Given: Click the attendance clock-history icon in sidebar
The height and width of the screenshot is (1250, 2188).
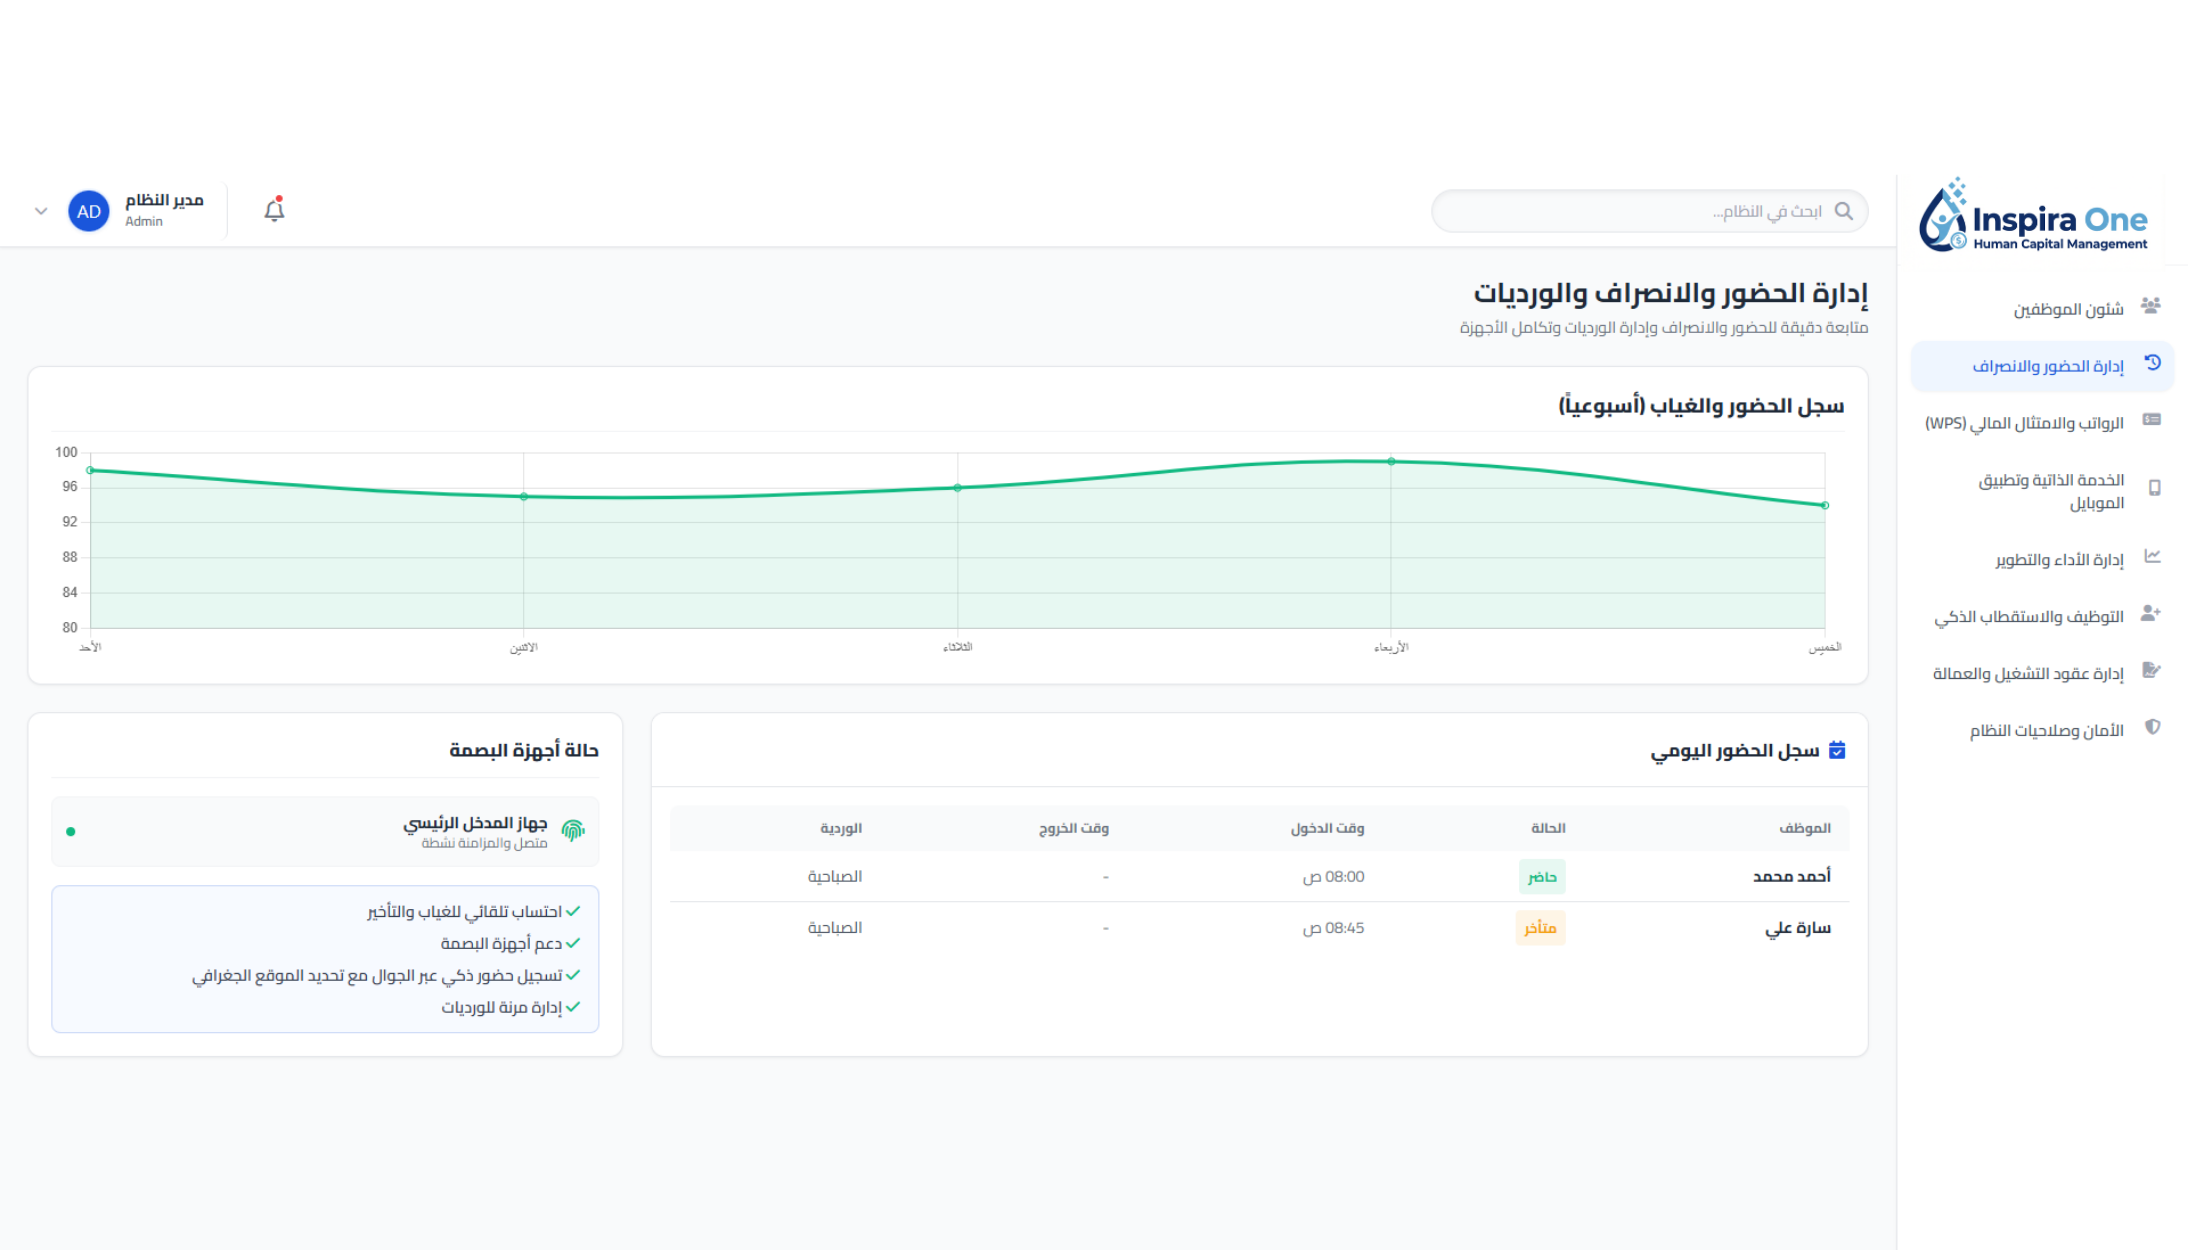Looking at the screenshot, I should (x=2152, y=363).
